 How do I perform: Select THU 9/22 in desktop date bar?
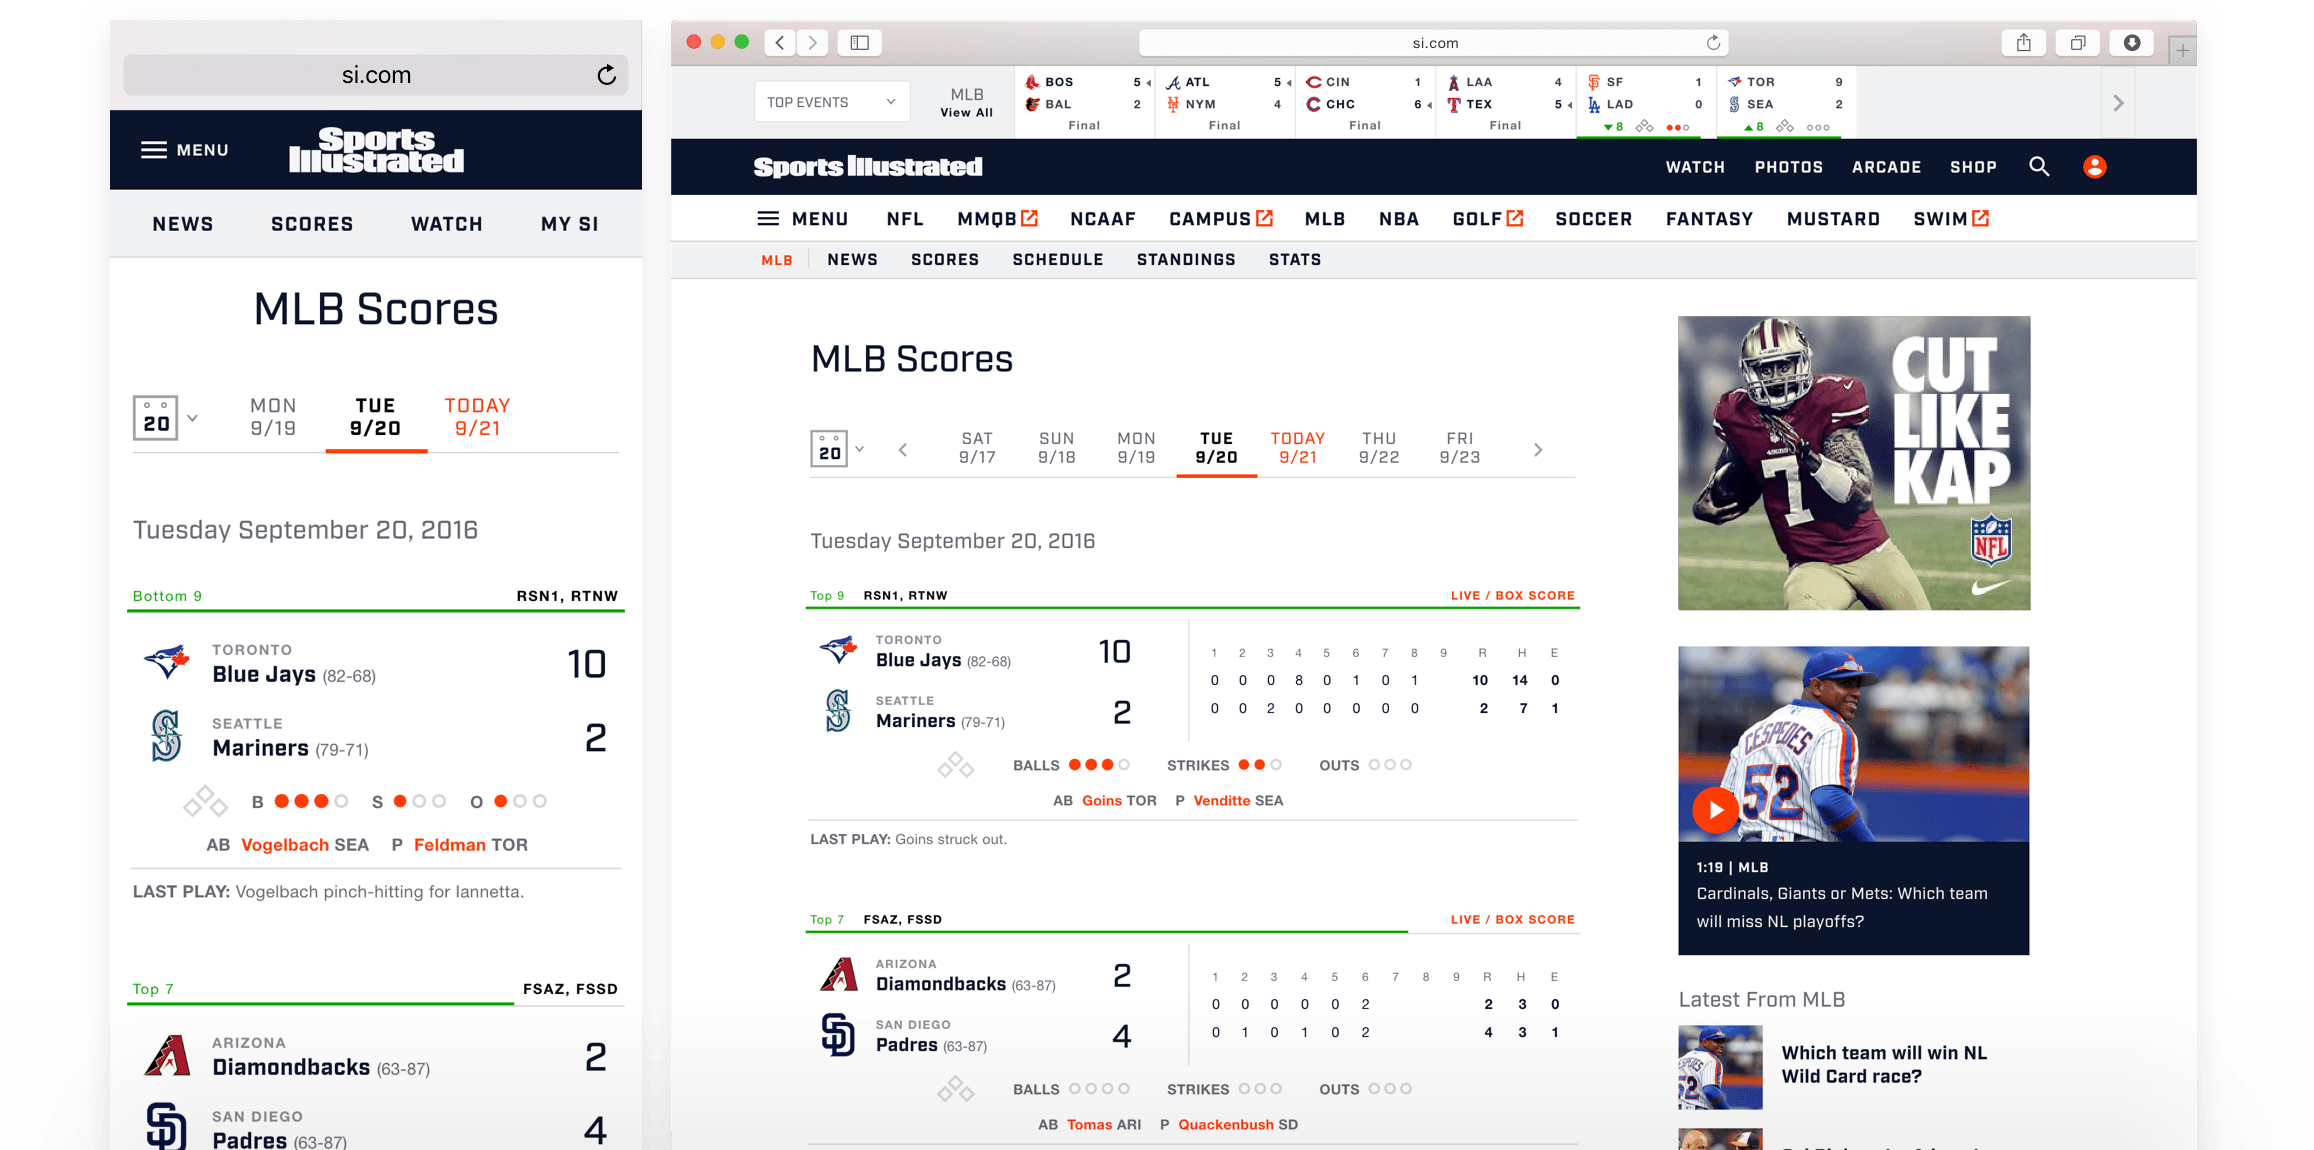(x=1379, y=448)
